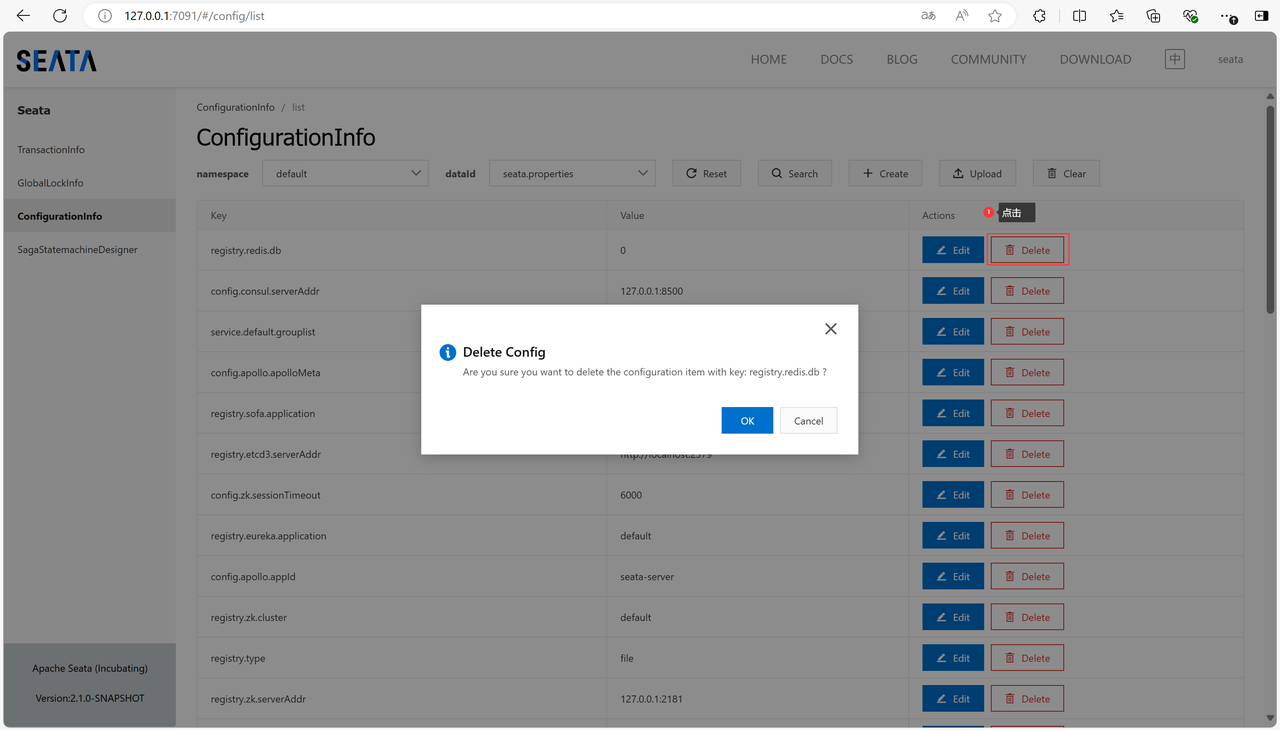The image size is (1280, 730).
Task: Expand the dataId seata.properties dropdown
Action: click(x=572, y=173)
